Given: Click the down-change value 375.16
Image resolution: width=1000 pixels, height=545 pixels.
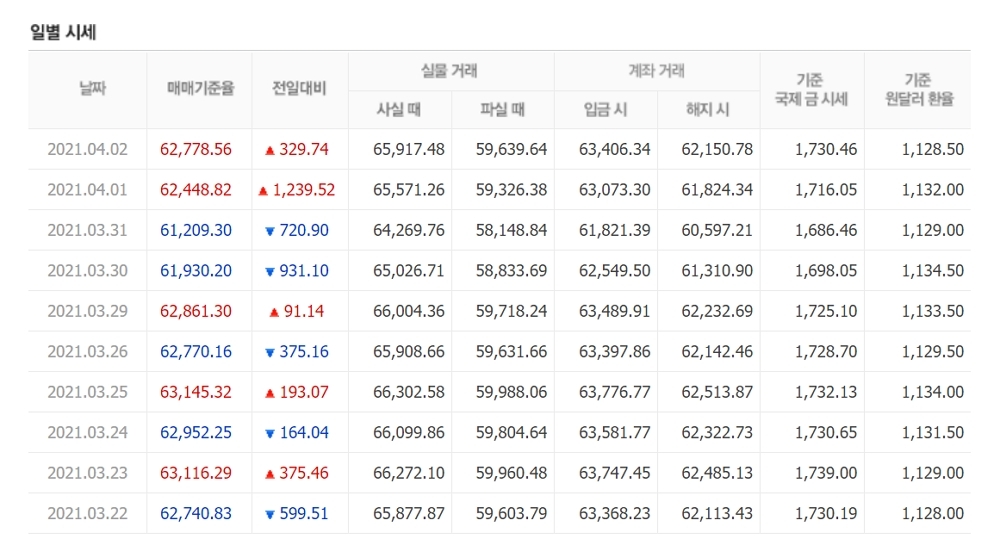Looking at the screenshot, I should 304,352.
